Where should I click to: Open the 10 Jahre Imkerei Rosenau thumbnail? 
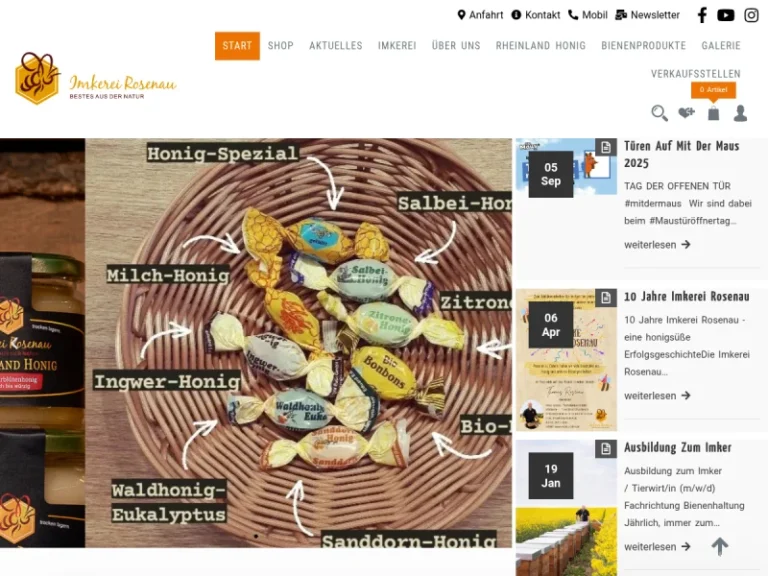coord(566,360)
